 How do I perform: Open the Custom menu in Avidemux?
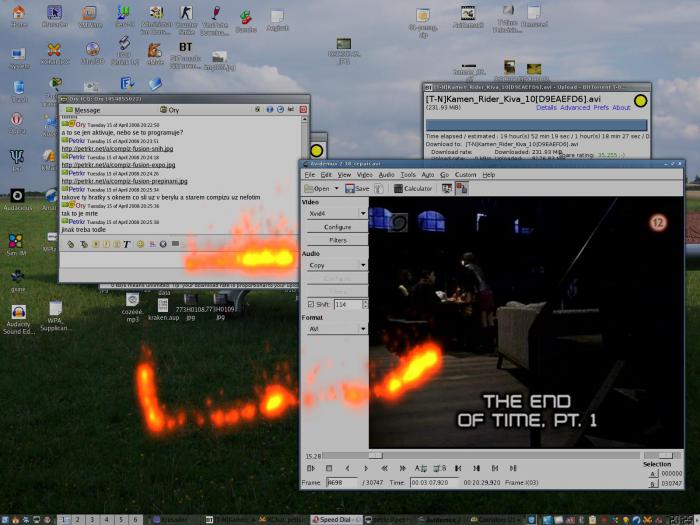pos(465,175)
